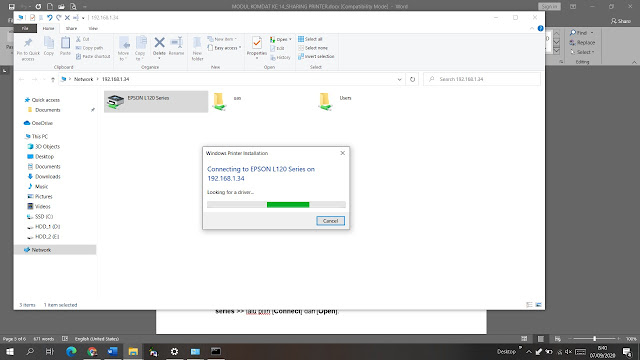Viewport: 640px width, 360px height.
Task: Open the shared folder next to the printer
Action: tap(219, 101)
